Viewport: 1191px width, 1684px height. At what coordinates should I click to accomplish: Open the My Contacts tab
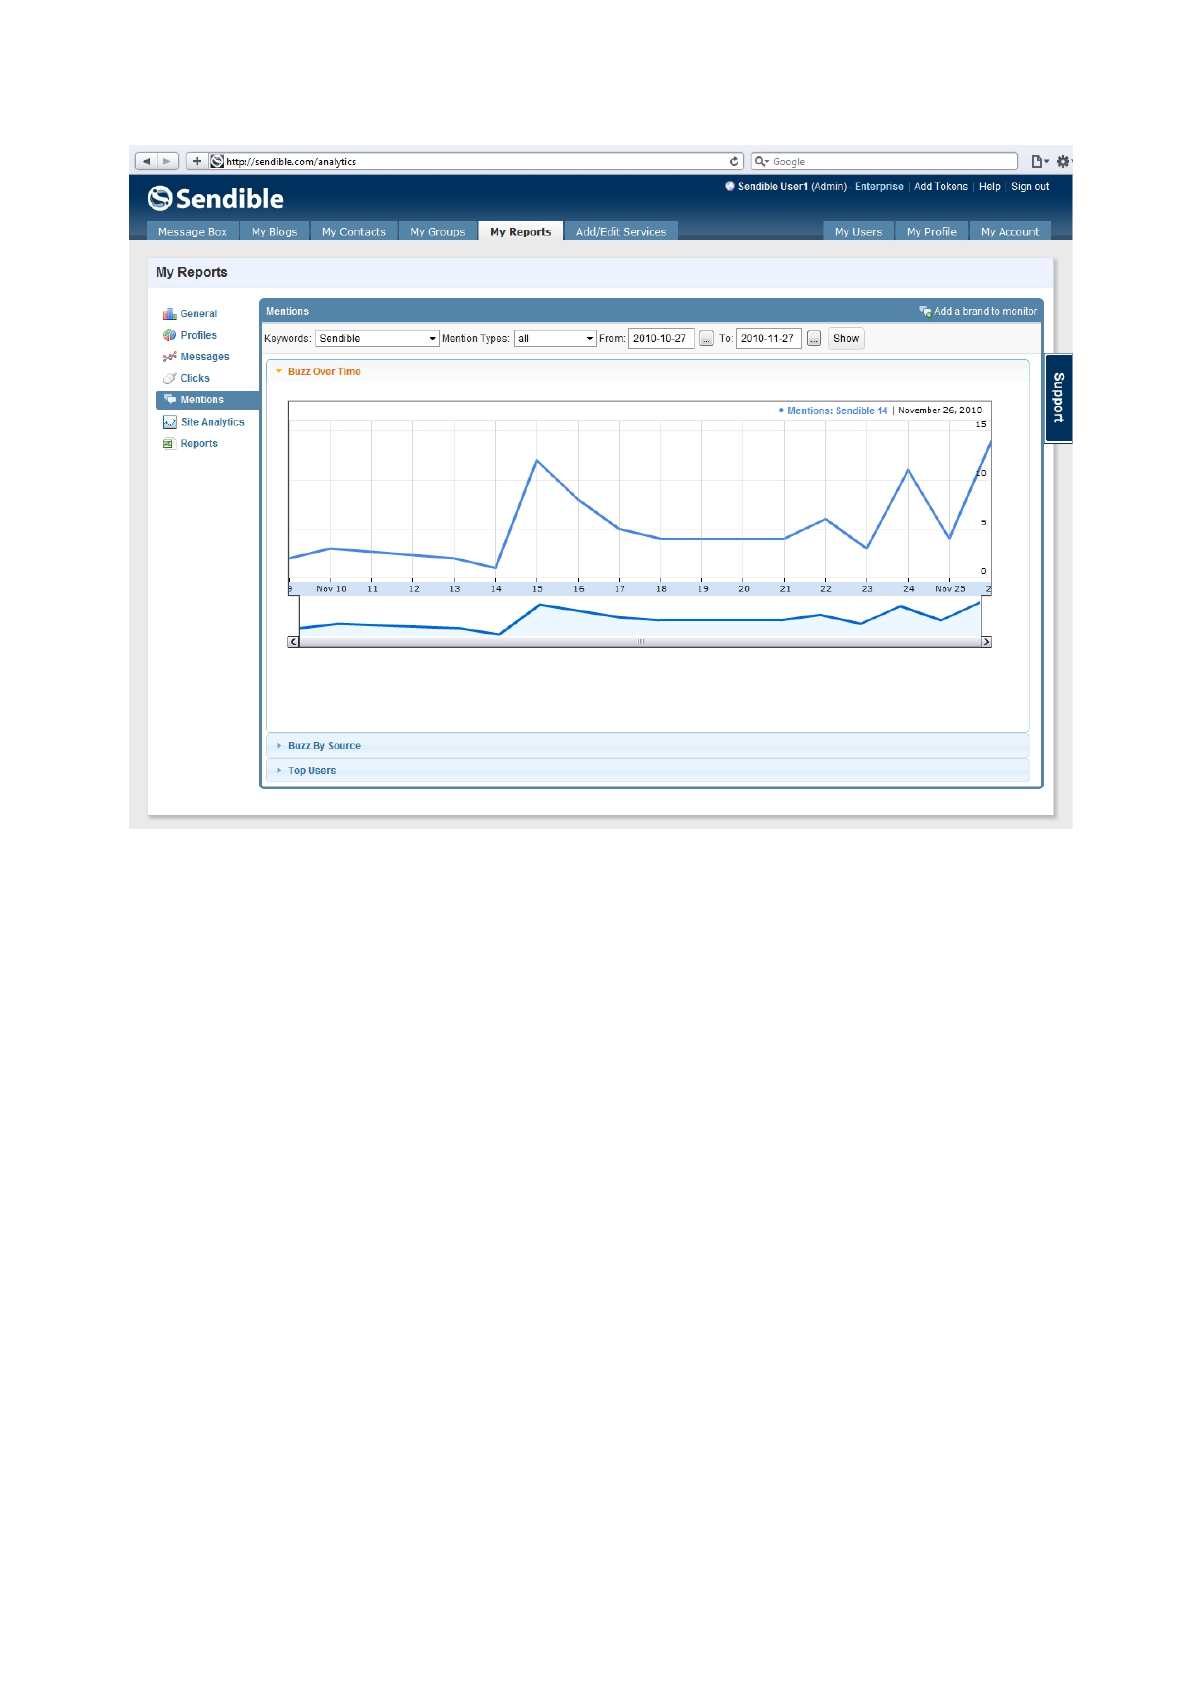tap(354, 232)
